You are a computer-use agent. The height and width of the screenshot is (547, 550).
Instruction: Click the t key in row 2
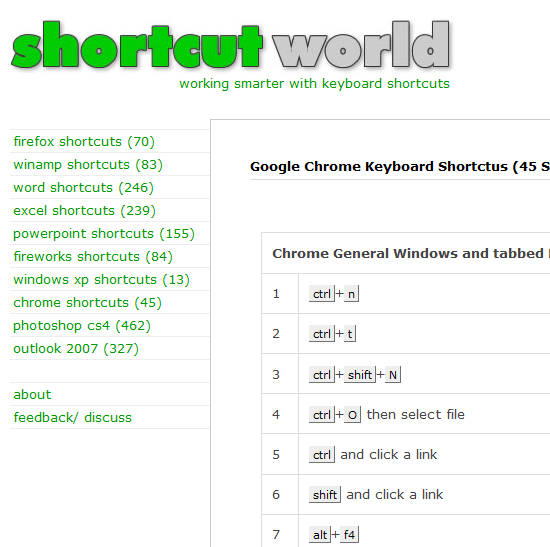coord(350,334)
